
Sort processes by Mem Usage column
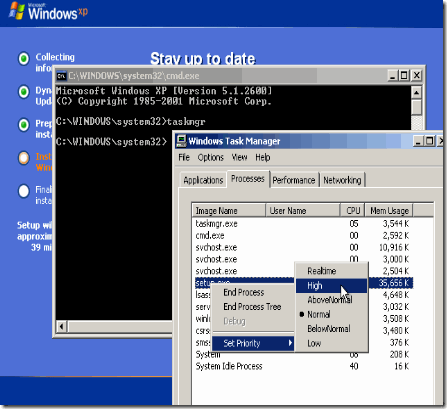pyautogui.click(x=389, y=211)
